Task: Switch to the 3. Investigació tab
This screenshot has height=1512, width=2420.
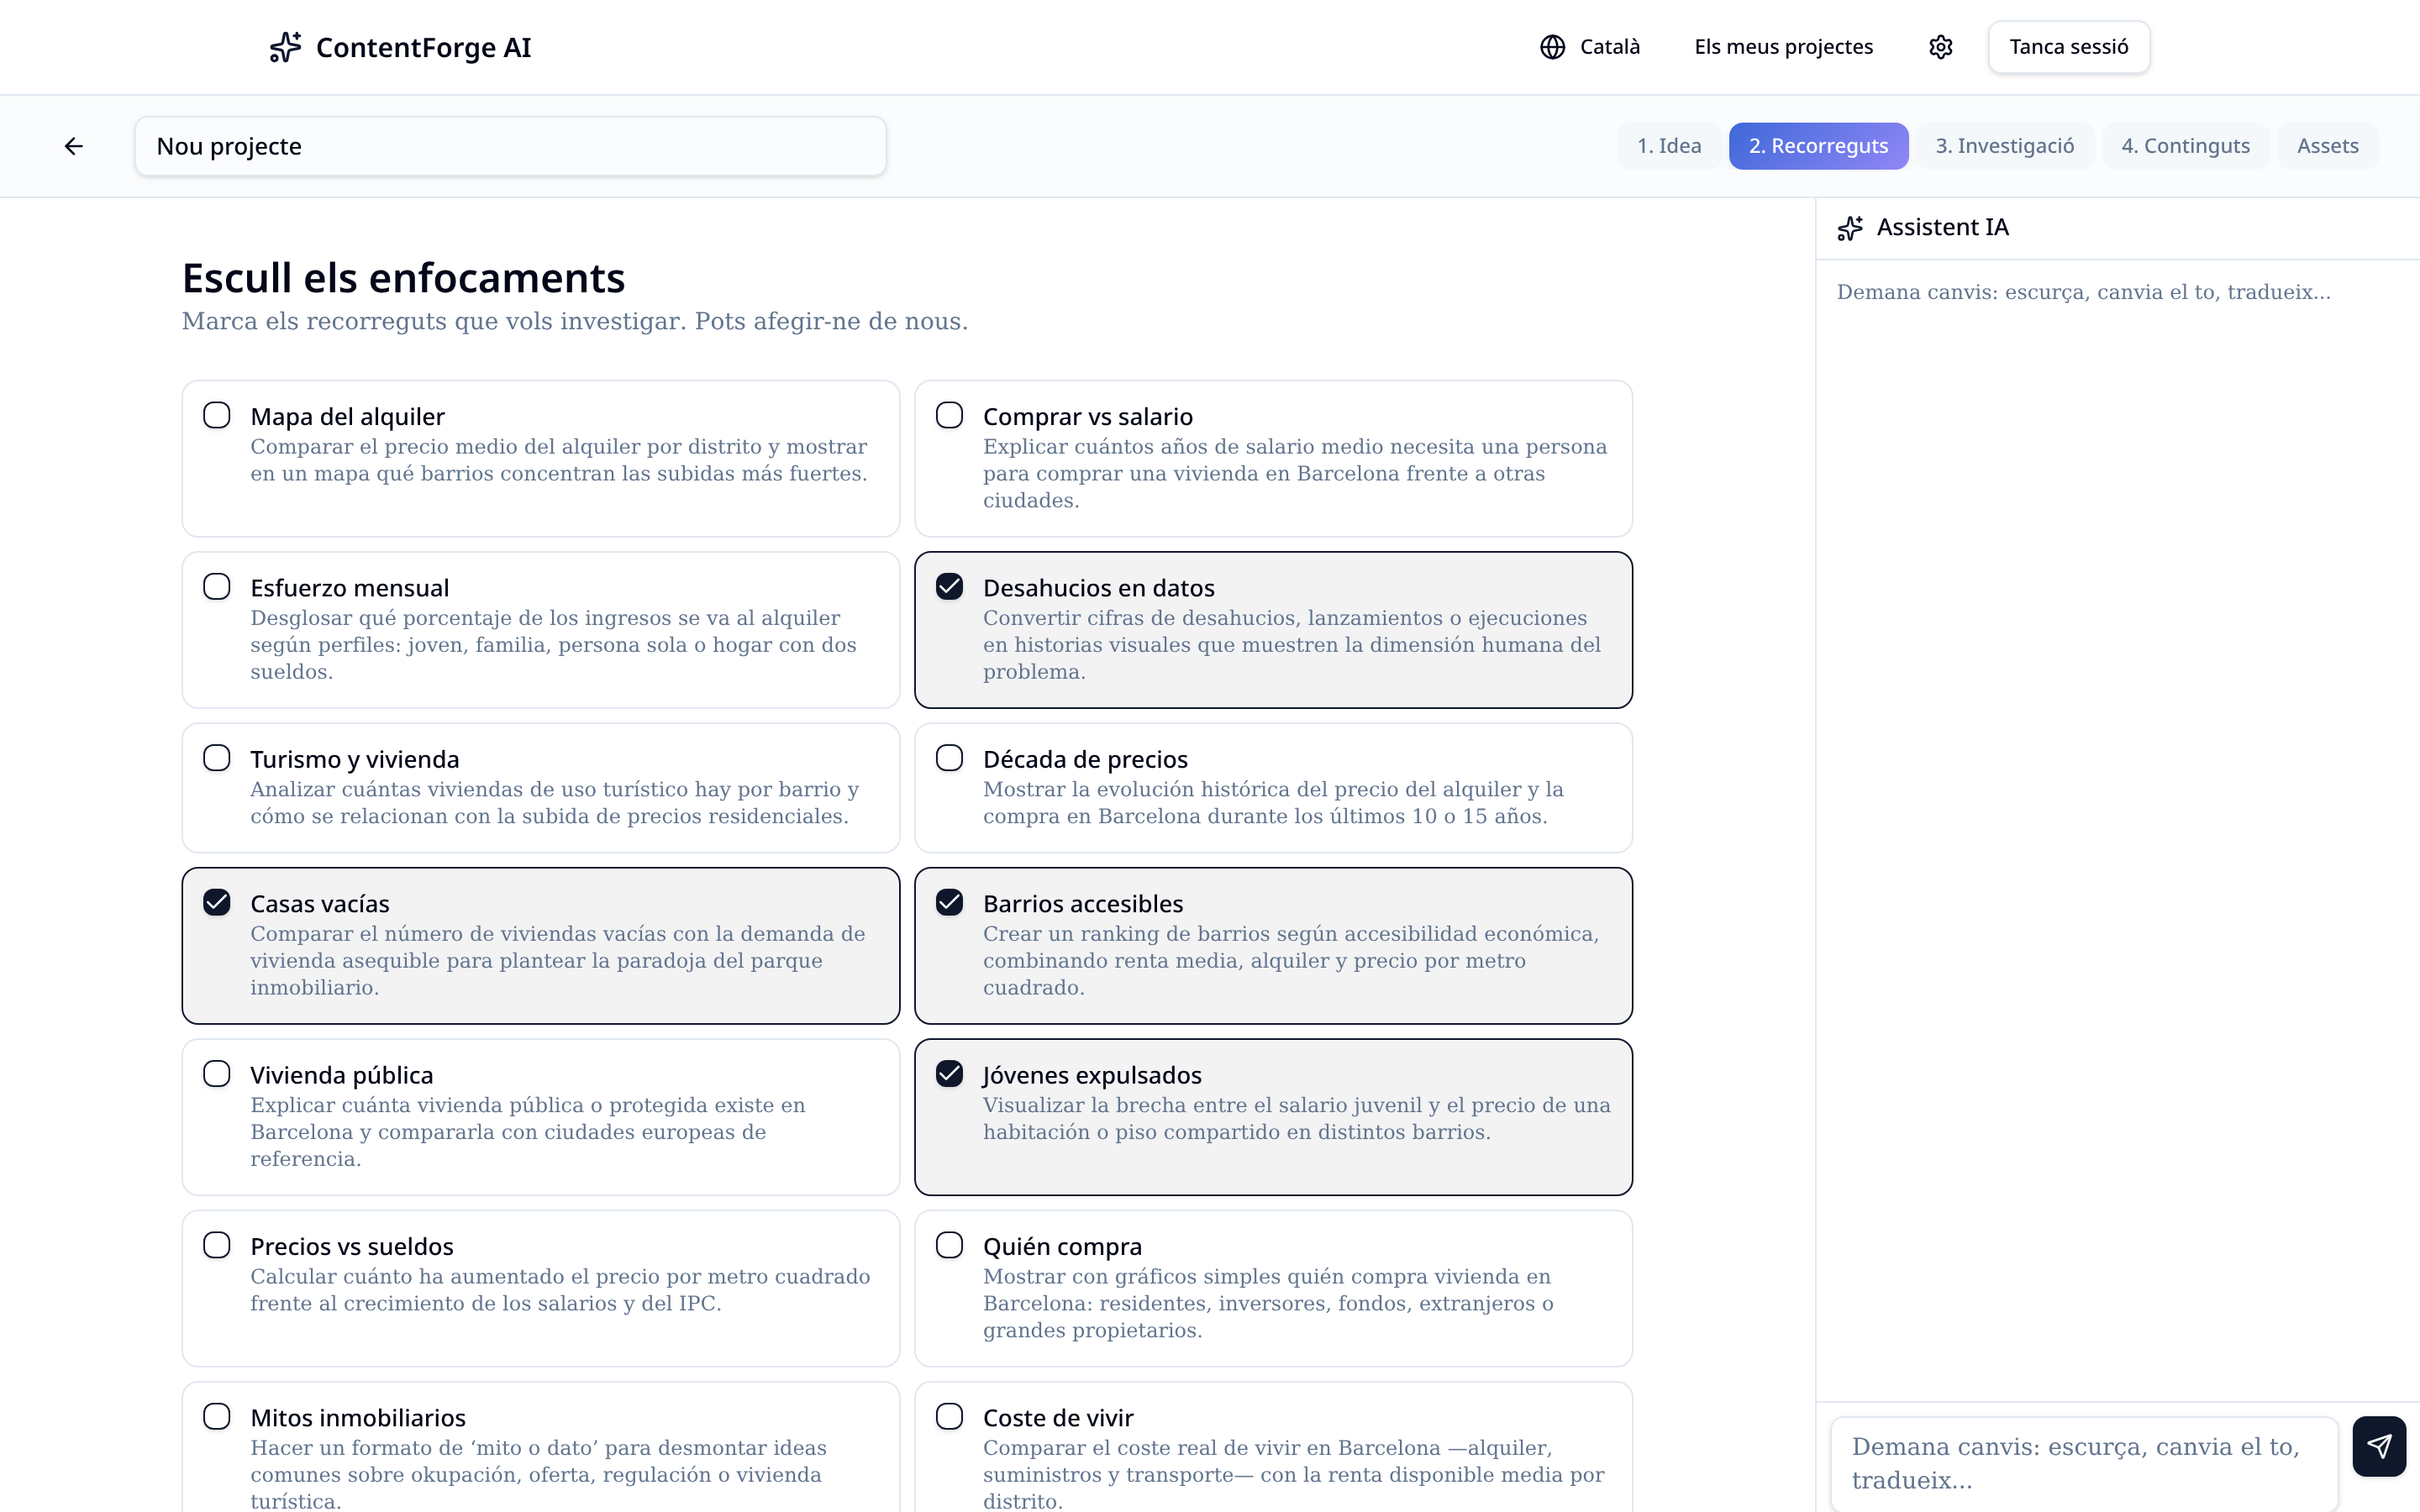Action: pos(2004,146)
